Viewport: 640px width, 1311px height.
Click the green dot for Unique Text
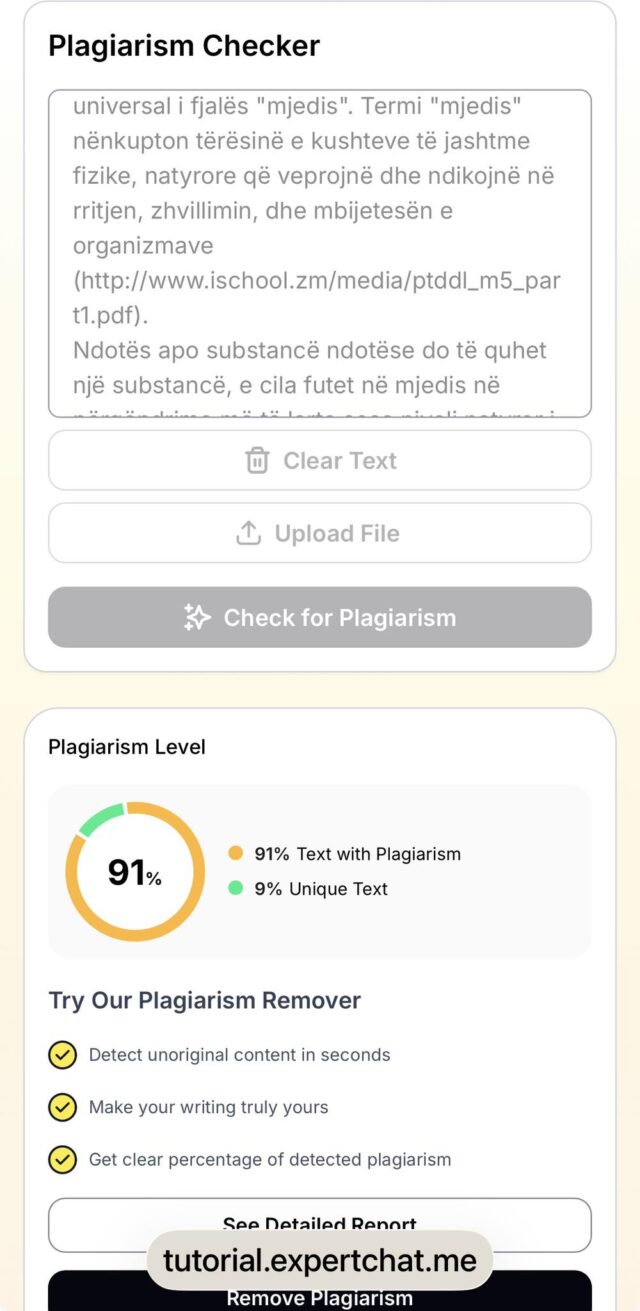pyautogui.click(x=236, y=888)
